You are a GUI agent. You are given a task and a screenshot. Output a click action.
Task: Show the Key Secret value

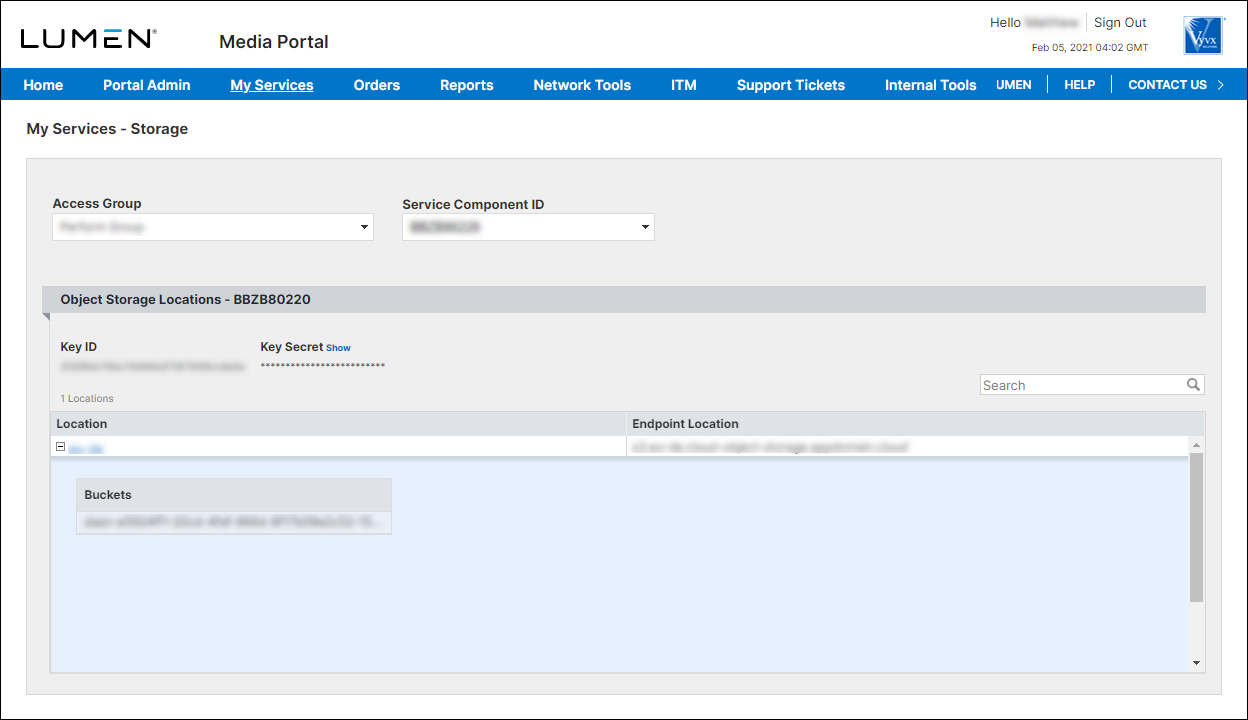[x=338, y=348]
